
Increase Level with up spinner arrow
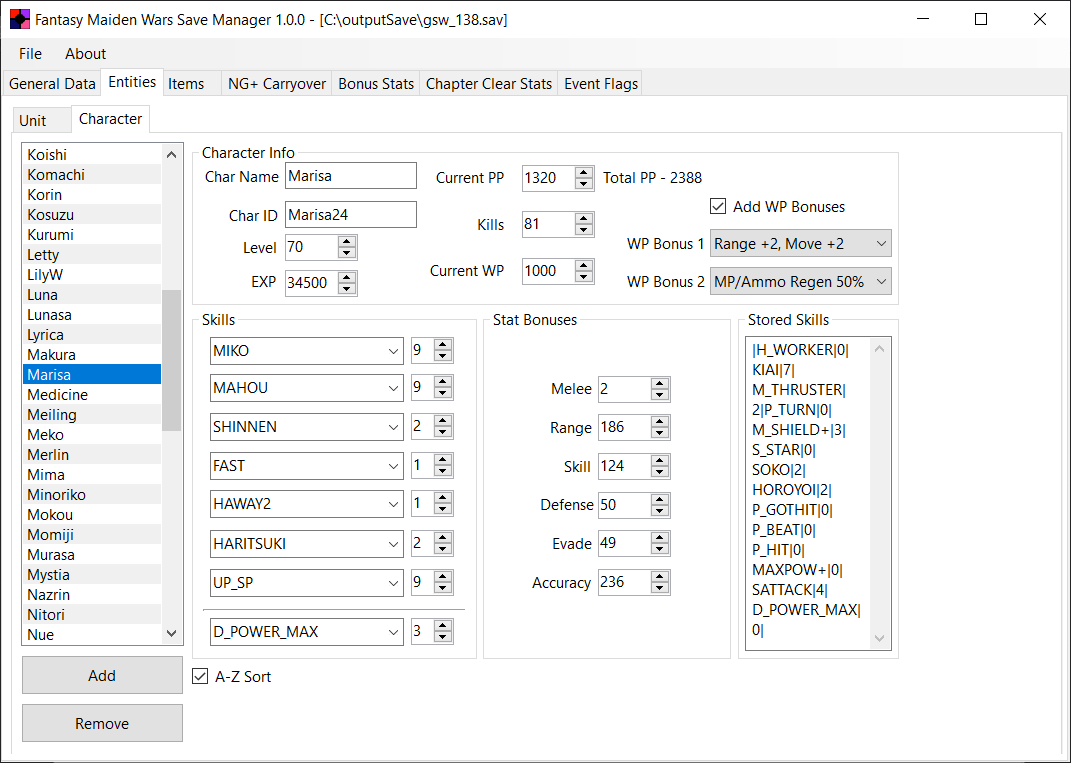(347, 242)
